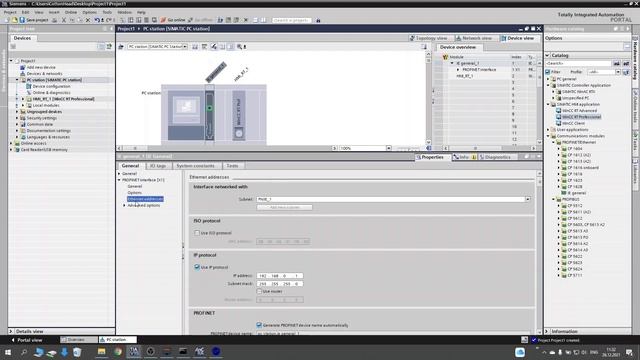Open the System constants tab
The image size is (640, 360).
point(196,166)
